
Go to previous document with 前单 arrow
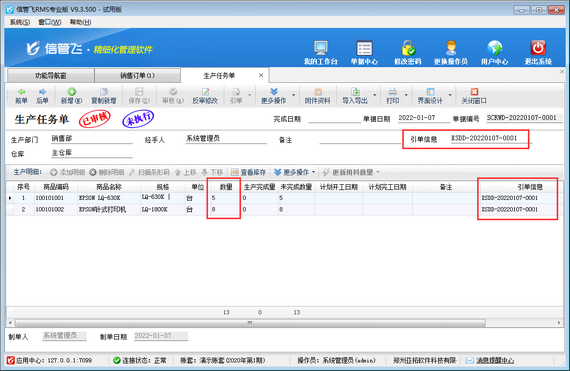pos(21,92)
